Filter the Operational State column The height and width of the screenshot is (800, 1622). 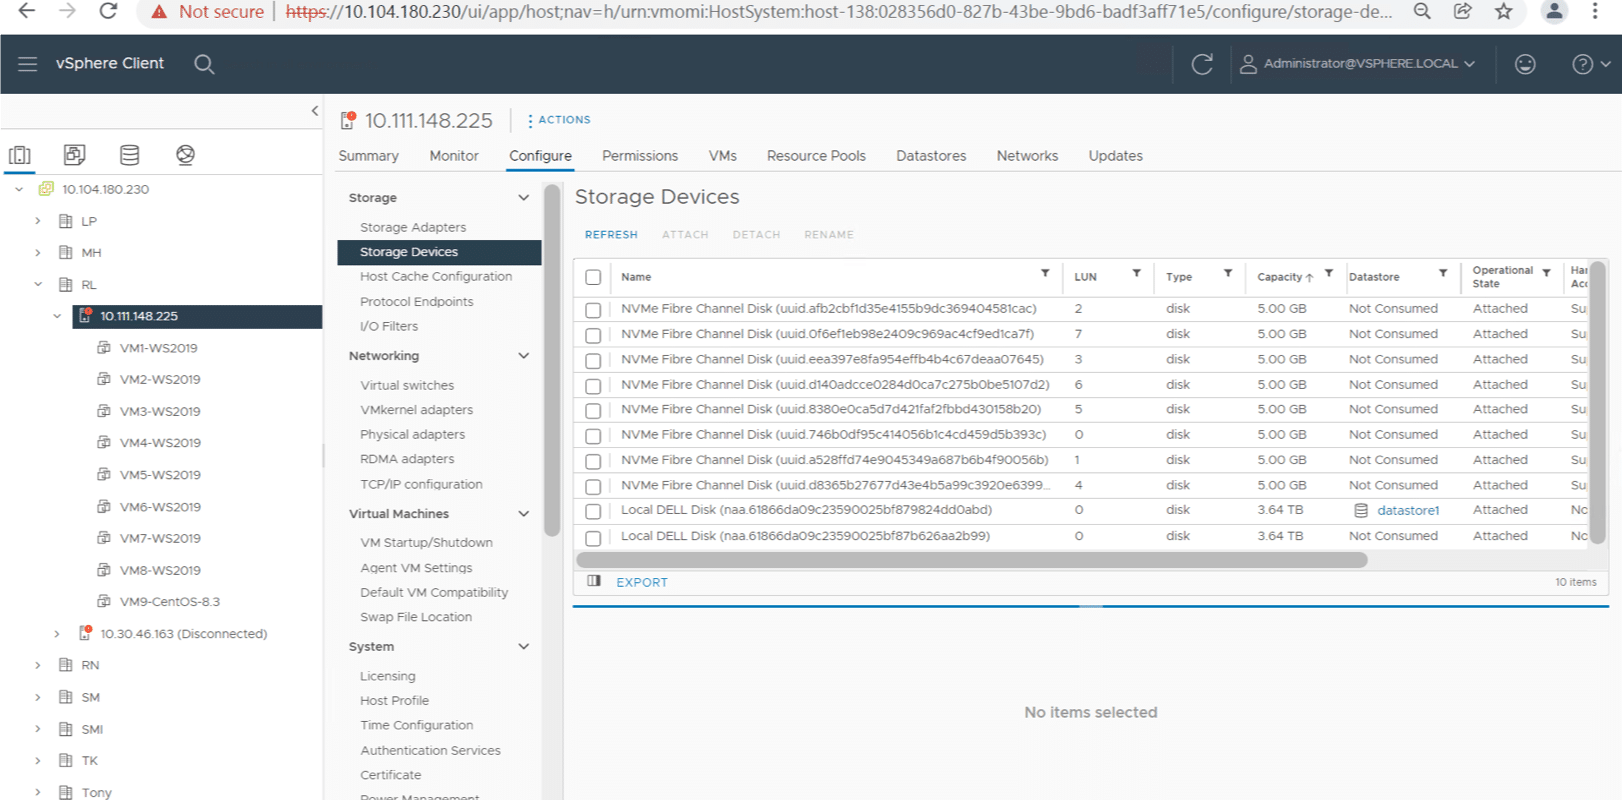[x=1546, y=273]
